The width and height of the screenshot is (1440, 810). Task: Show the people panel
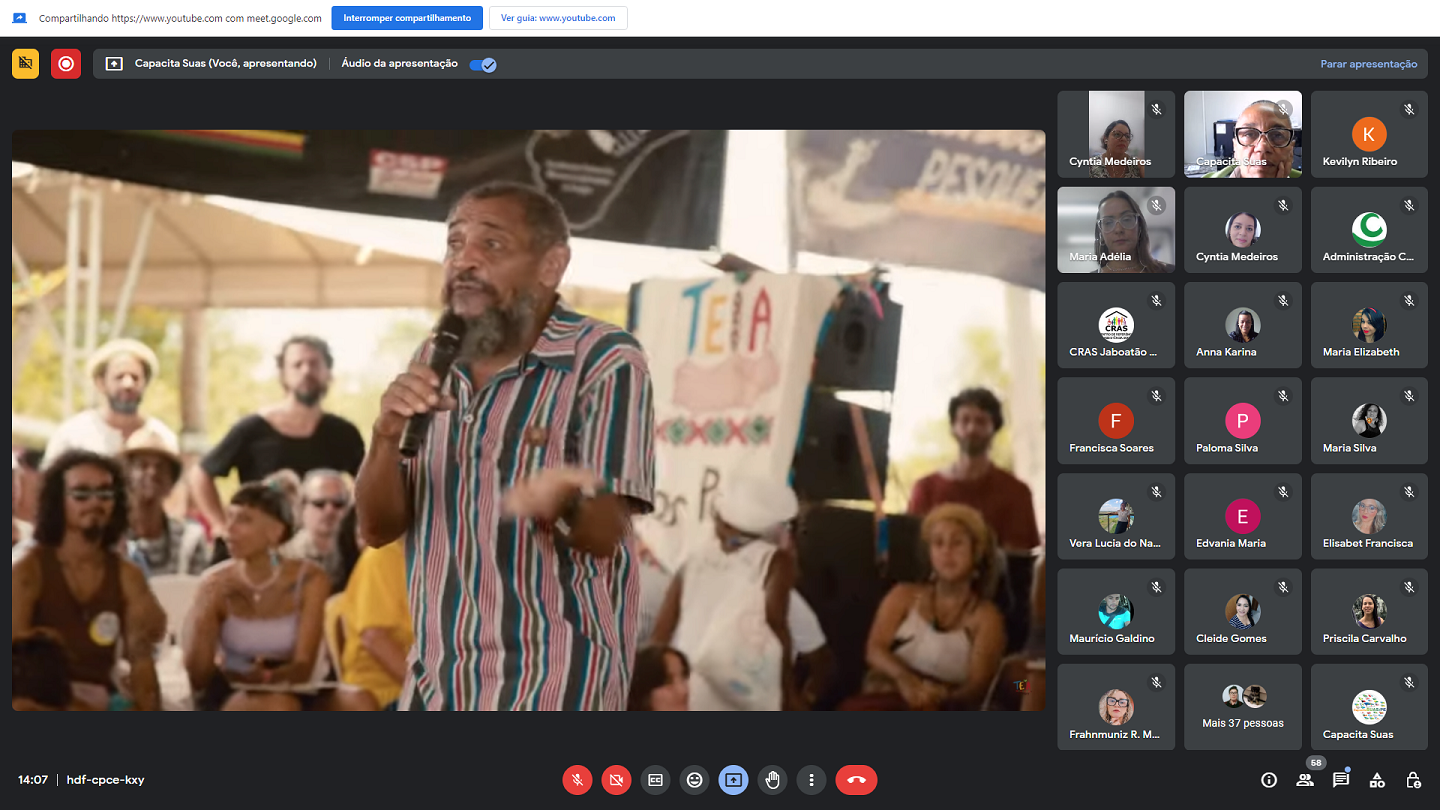1305,780
